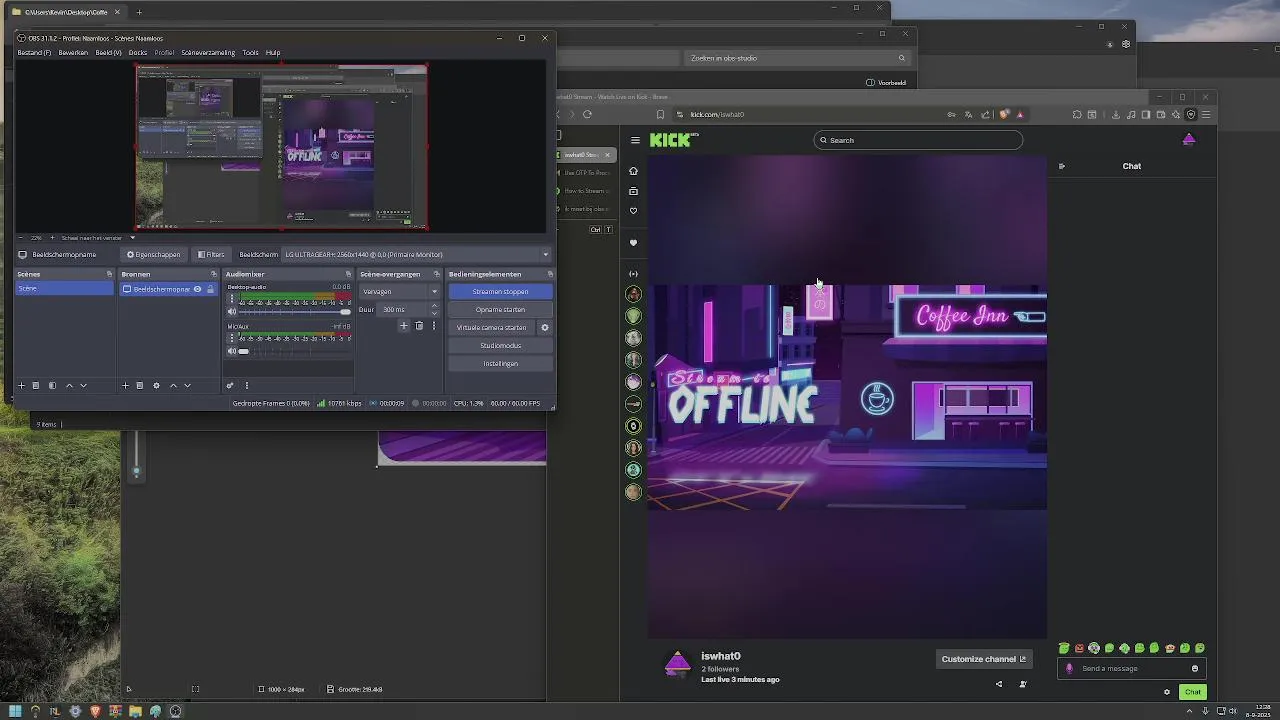
Task: Toggle Studiomodus in OBS
Action: point(500,345)
